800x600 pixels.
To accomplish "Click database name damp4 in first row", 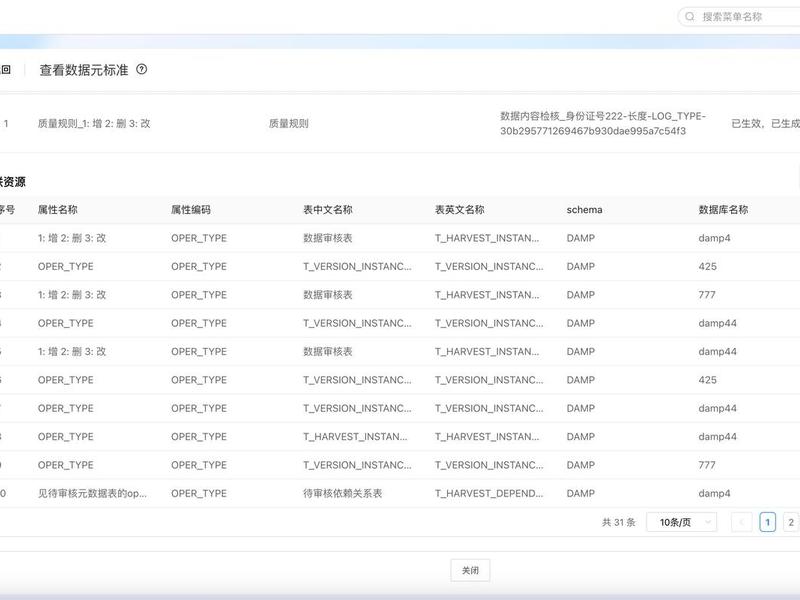I will tap(714, 238).
